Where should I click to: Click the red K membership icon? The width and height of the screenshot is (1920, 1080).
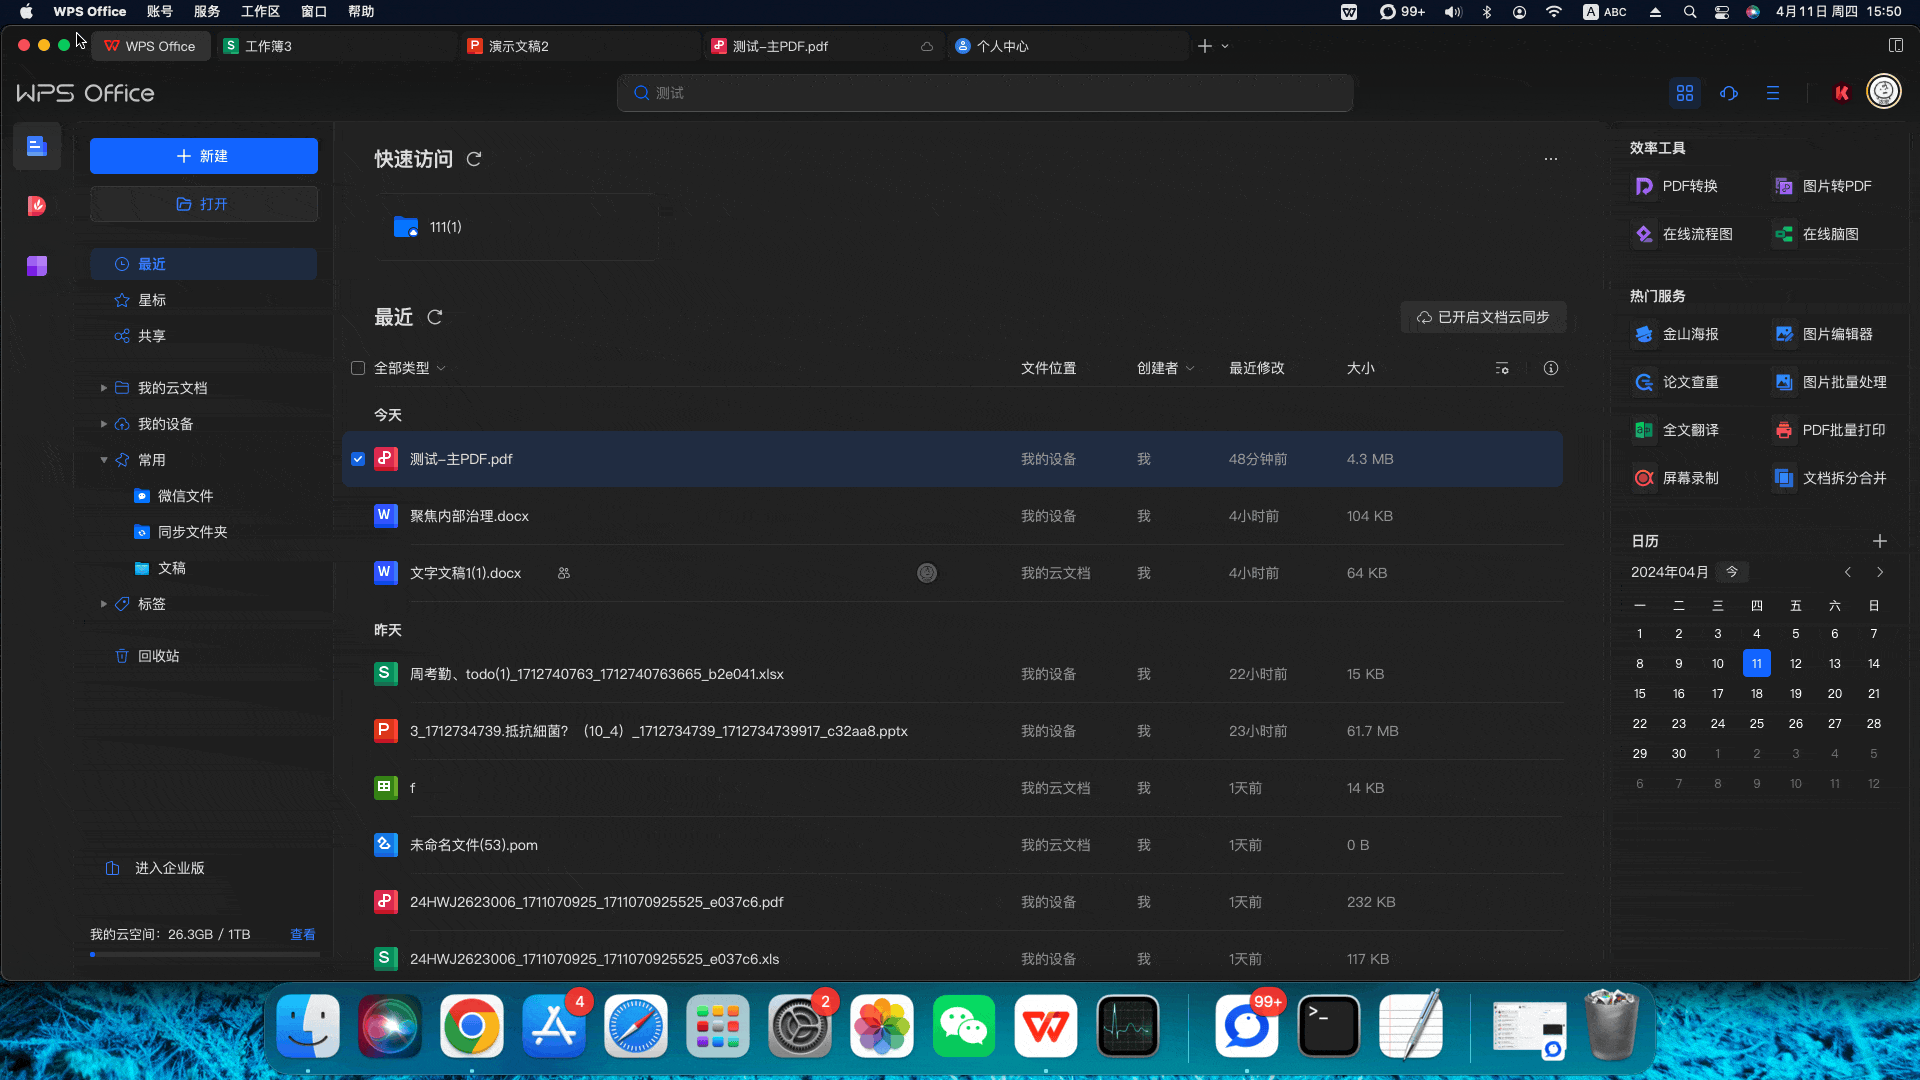pyautogui.click(x=1842, y=93)
